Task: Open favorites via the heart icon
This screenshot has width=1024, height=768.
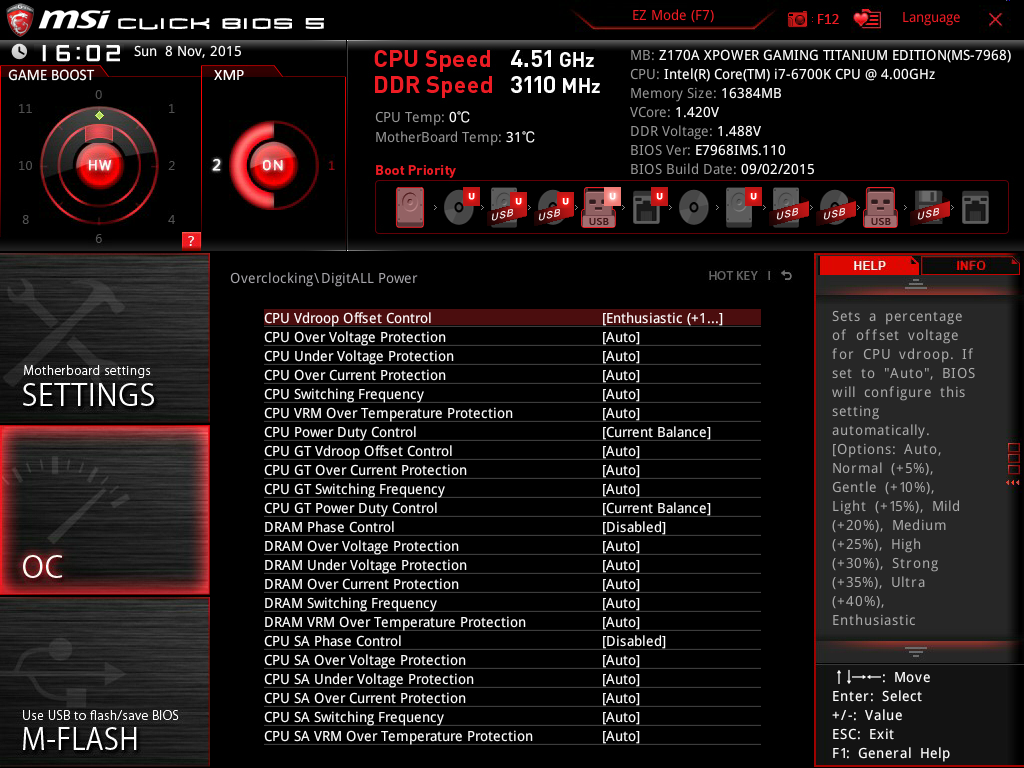Action: [x=867, y=19]
